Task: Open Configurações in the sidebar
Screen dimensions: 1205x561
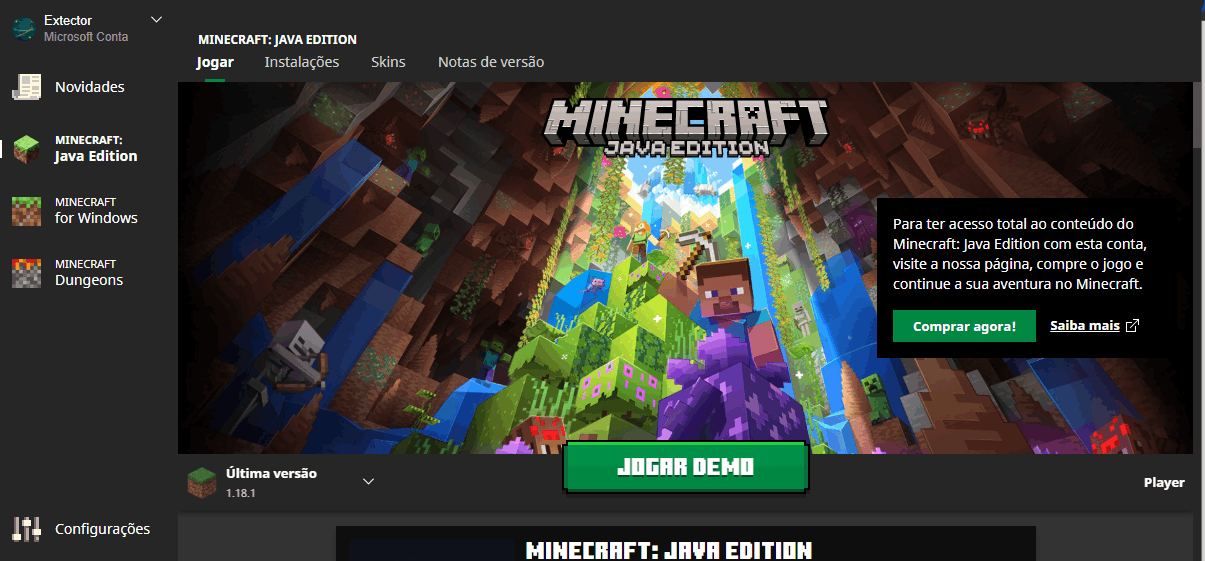Action: (102, 529)
